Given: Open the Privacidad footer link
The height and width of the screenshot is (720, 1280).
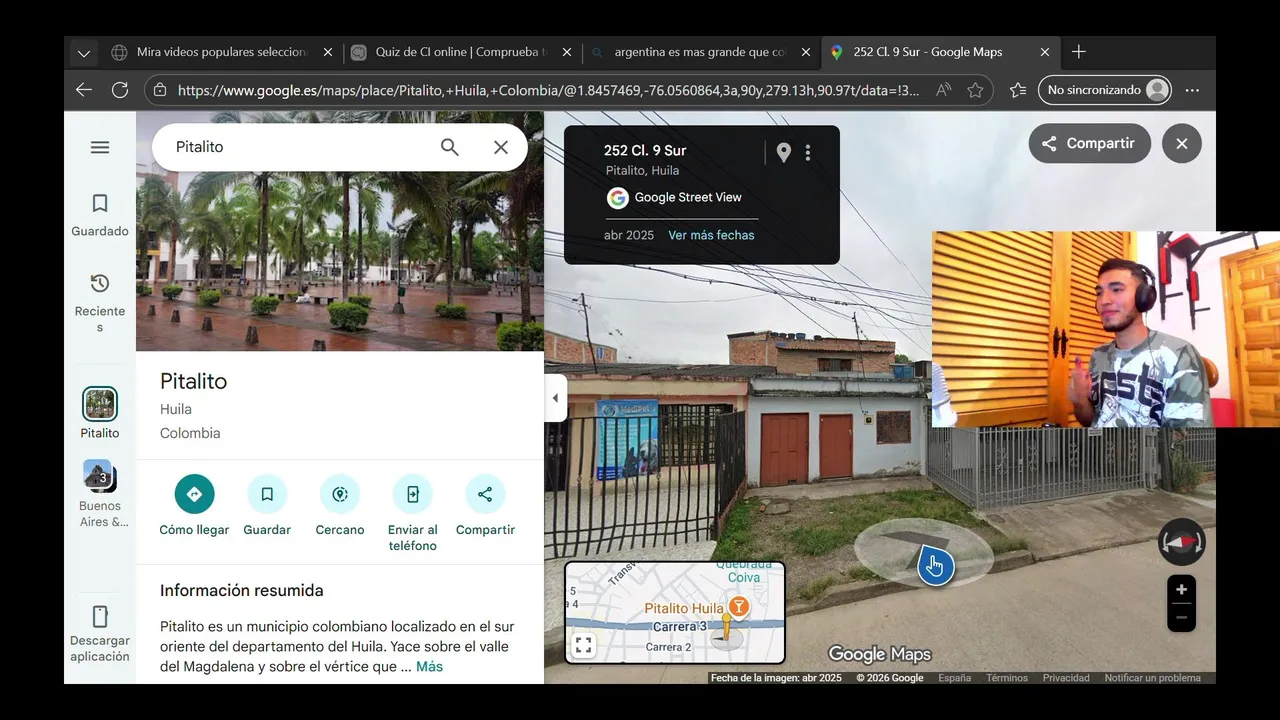Looking at the screenshot, I should click(1066, 678).
